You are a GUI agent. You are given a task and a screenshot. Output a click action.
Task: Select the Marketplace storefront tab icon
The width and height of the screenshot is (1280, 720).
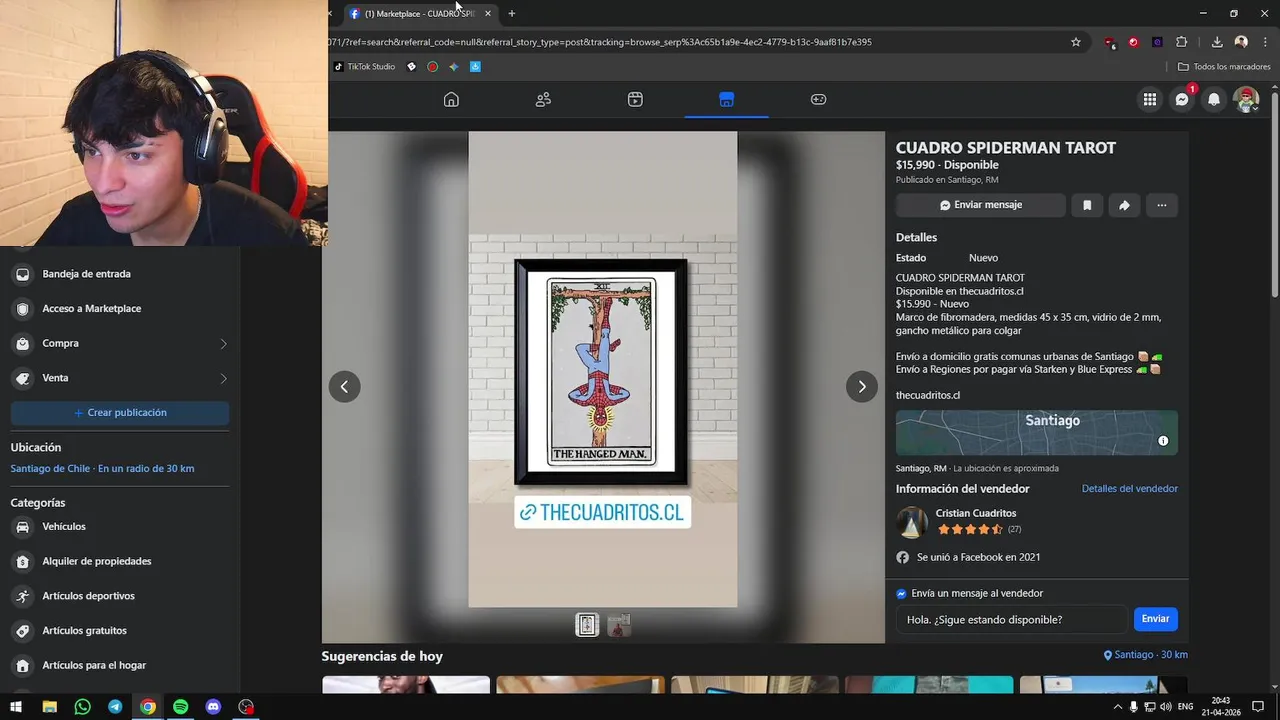[726, 99]
